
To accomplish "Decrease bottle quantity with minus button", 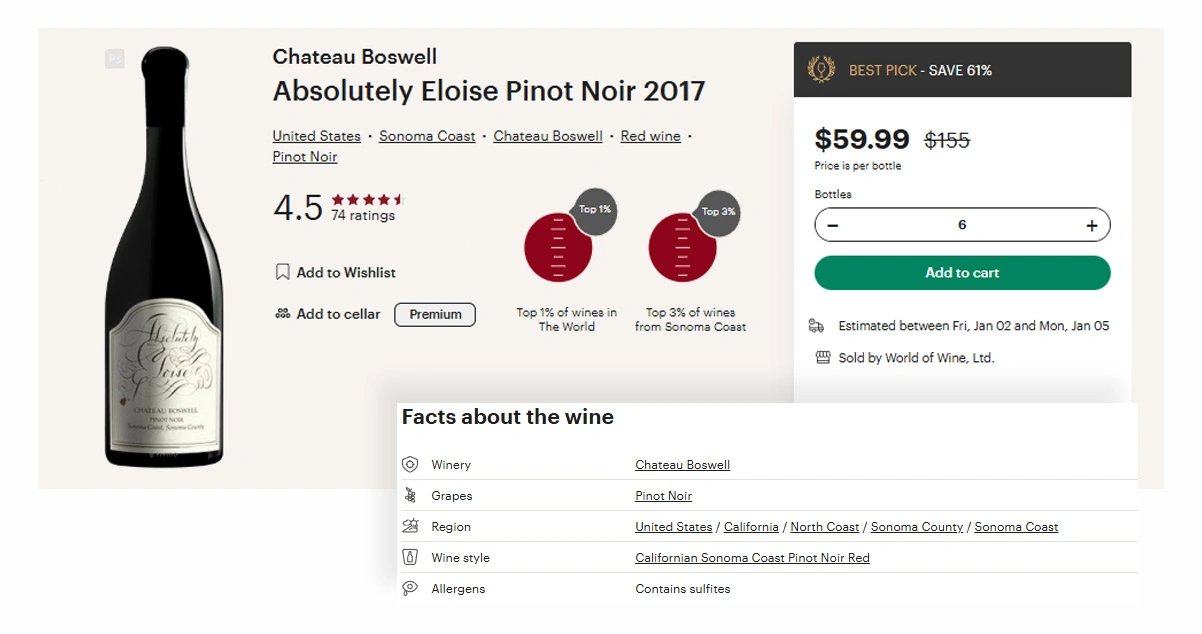I will [833, 226].
